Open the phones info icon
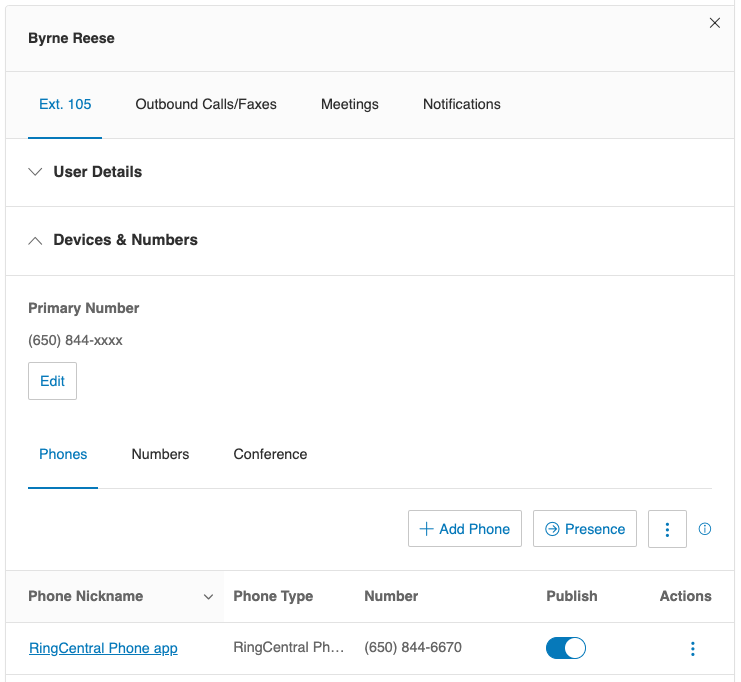The width and height of the screenshot is (741, 682). click(x=704, y=529)
